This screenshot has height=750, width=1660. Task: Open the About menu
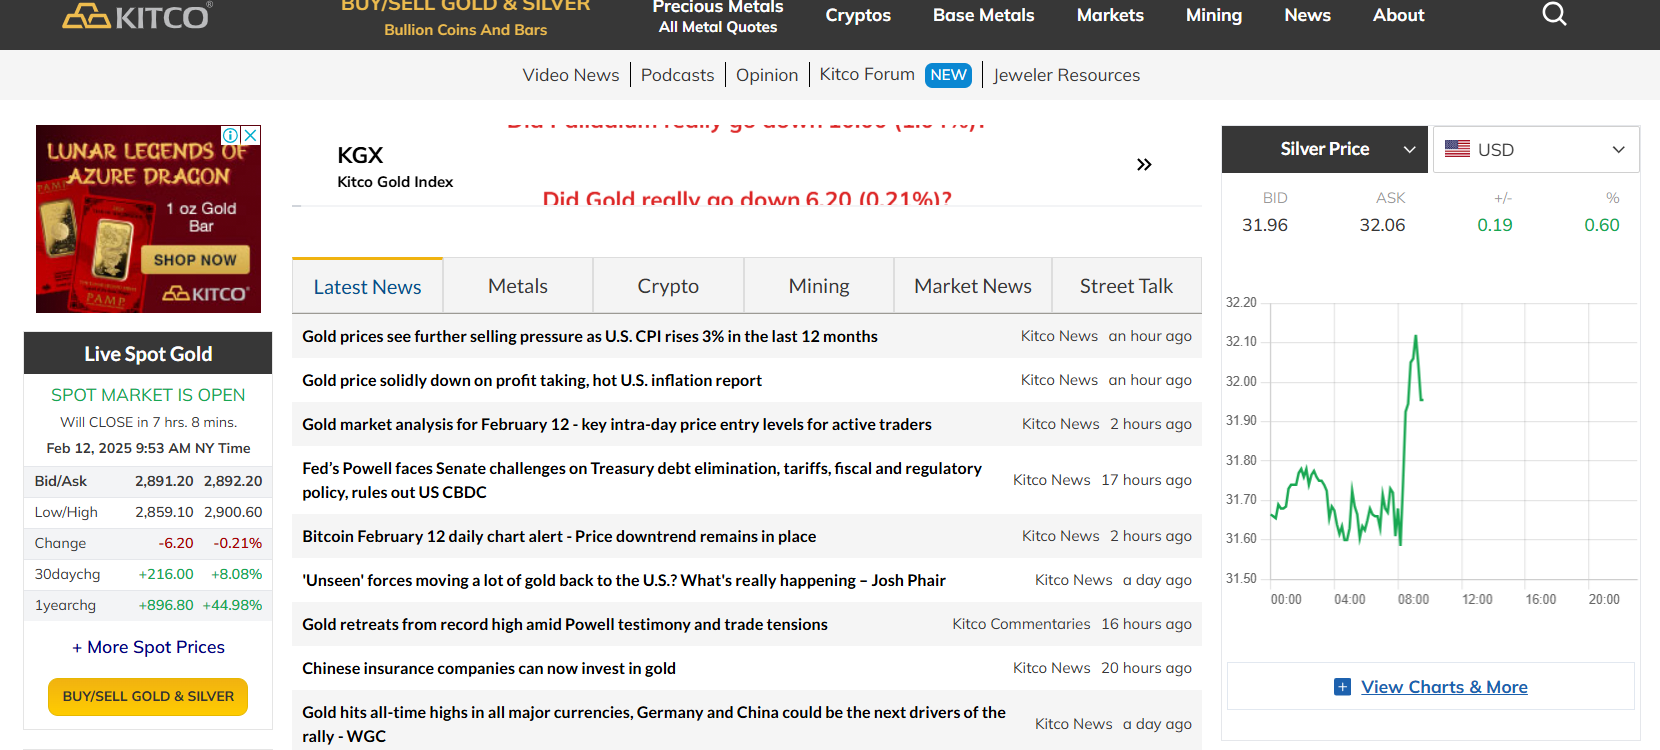[x=1398, y=15]
